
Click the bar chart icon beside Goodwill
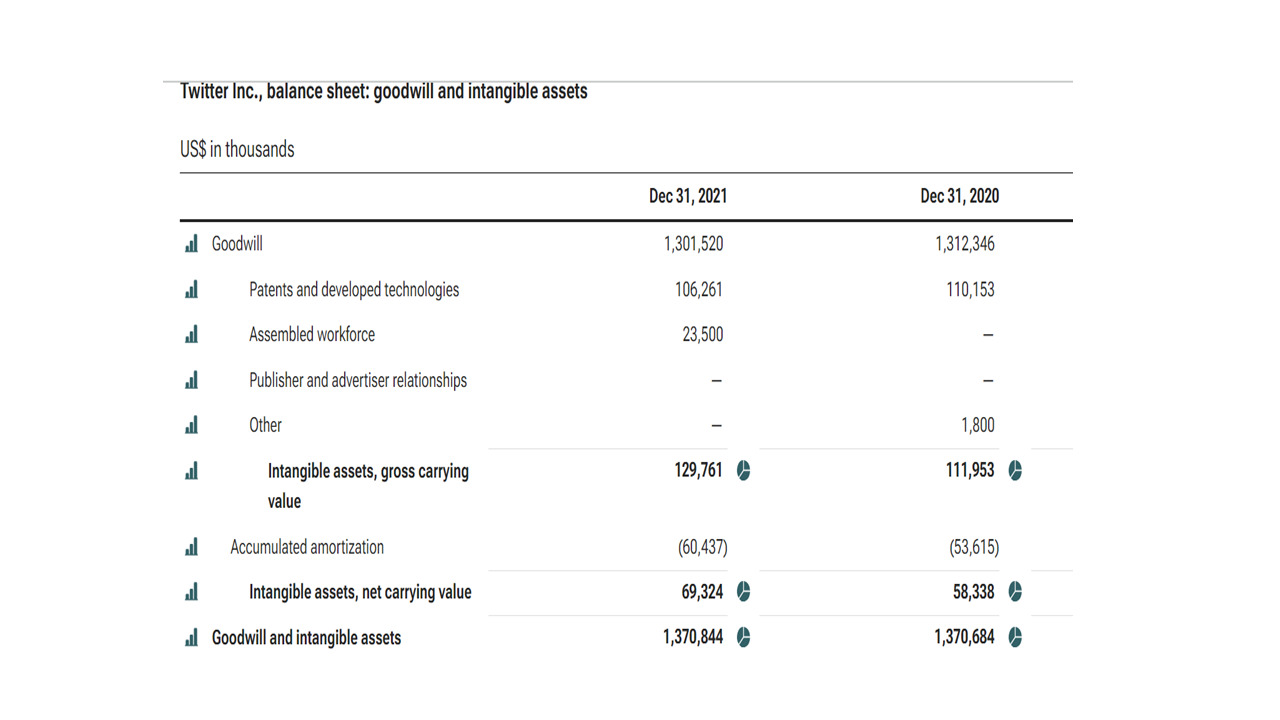click(x=191, y=244)
